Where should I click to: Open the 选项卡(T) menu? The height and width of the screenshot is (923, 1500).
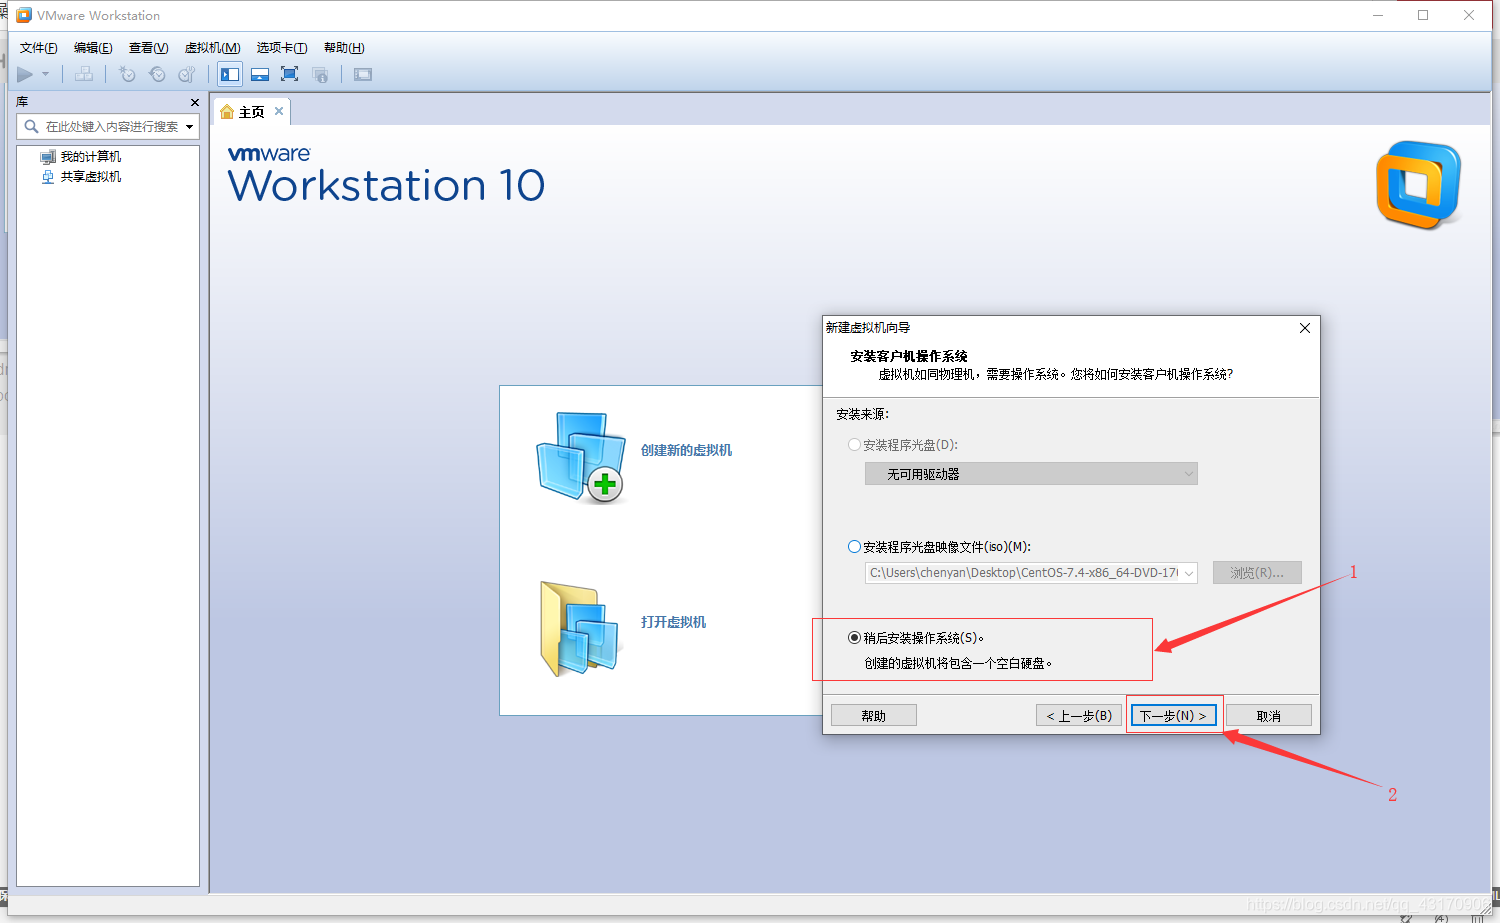tap(281, 47)
